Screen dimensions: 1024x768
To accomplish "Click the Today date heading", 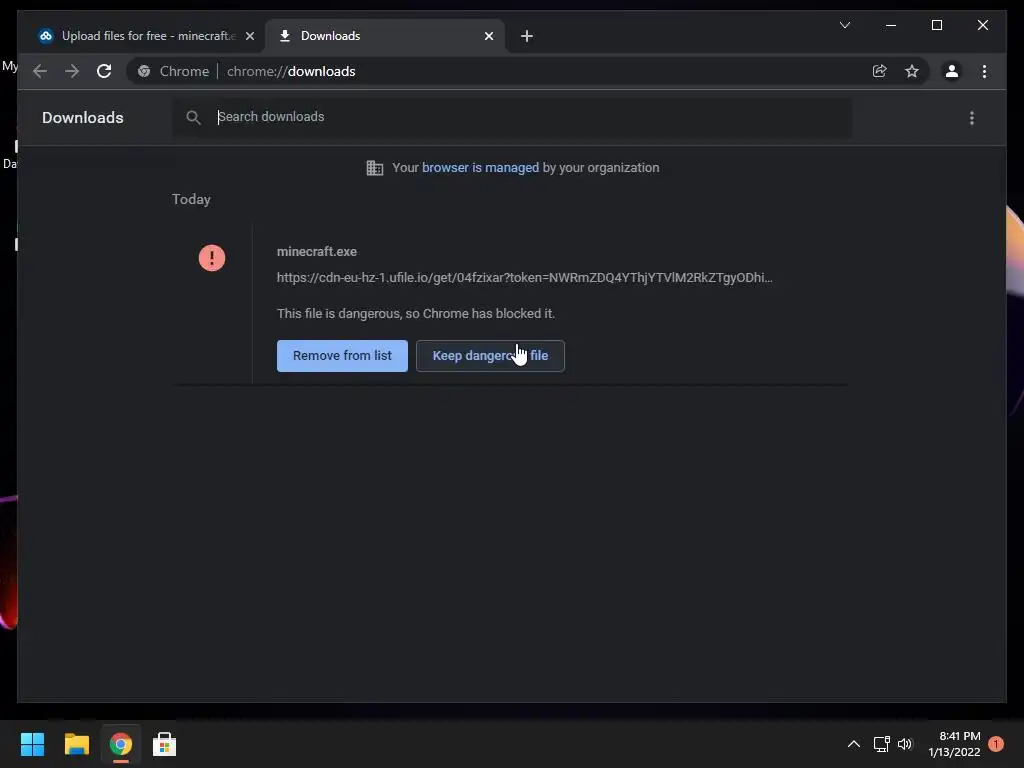I will pos(191,199).
